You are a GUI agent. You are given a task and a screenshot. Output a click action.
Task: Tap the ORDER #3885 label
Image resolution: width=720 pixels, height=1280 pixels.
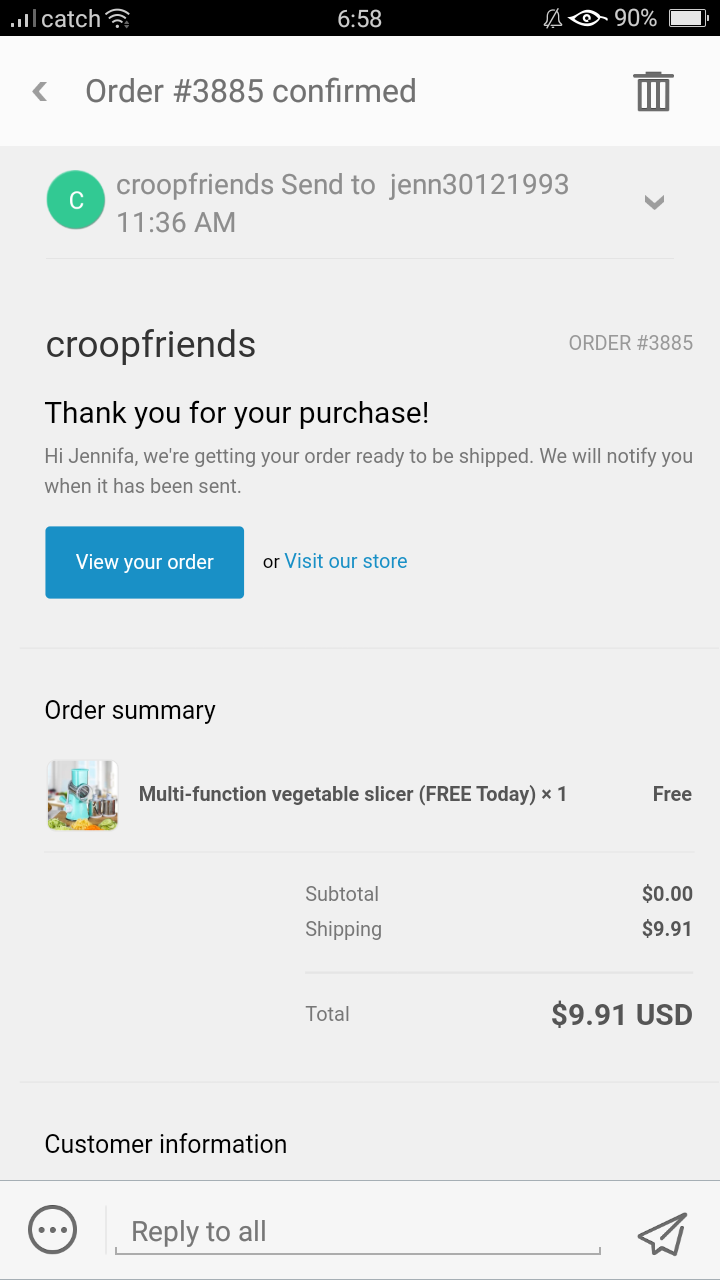(x=631, y=343)
